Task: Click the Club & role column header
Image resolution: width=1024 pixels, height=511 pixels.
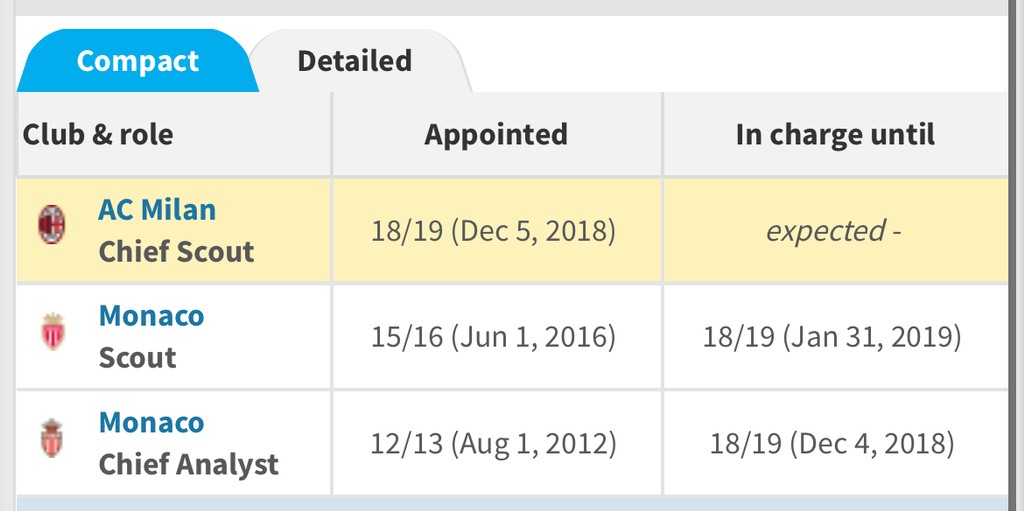Action: pyautogui.click(x=98, y=135)
